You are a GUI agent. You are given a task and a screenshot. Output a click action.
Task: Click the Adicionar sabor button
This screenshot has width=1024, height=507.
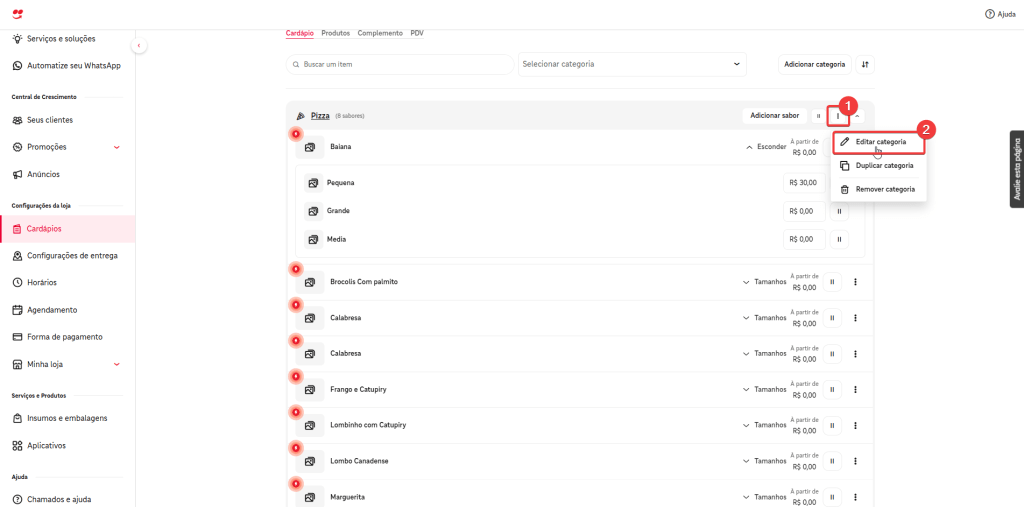pos(774,116)
